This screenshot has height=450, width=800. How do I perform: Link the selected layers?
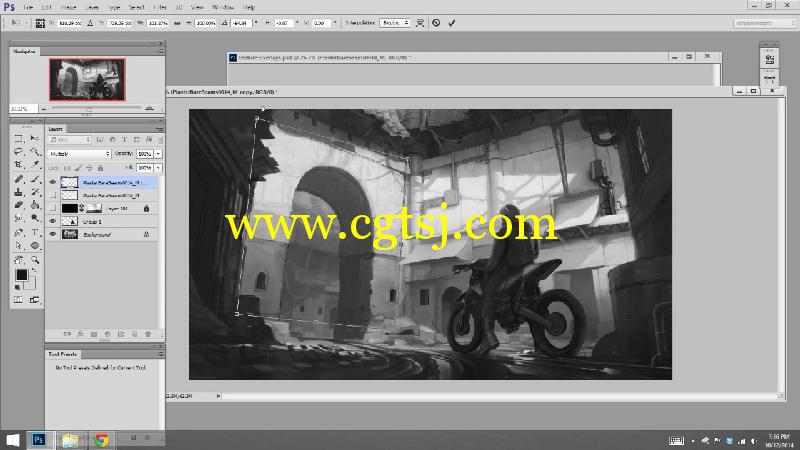67,334
